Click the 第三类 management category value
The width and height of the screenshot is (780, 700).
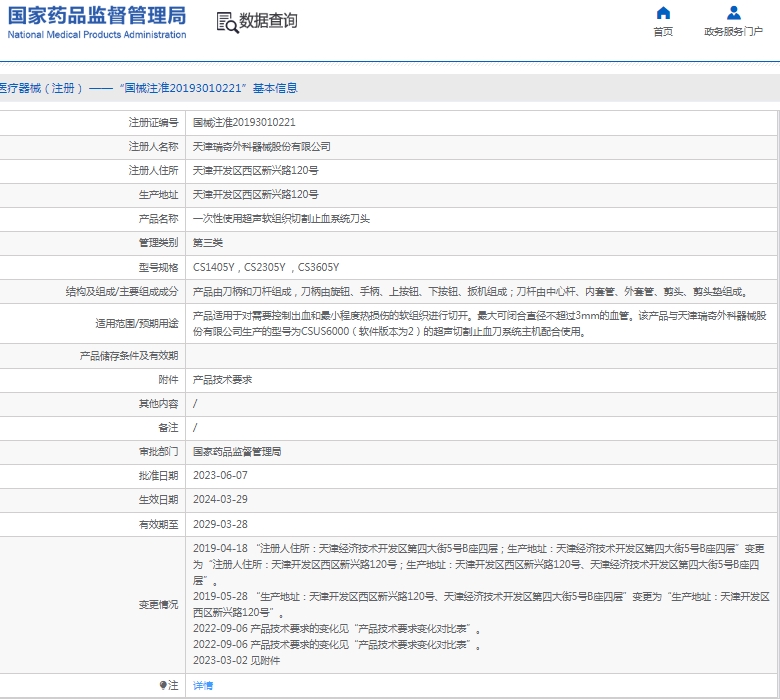coord(208,243)
